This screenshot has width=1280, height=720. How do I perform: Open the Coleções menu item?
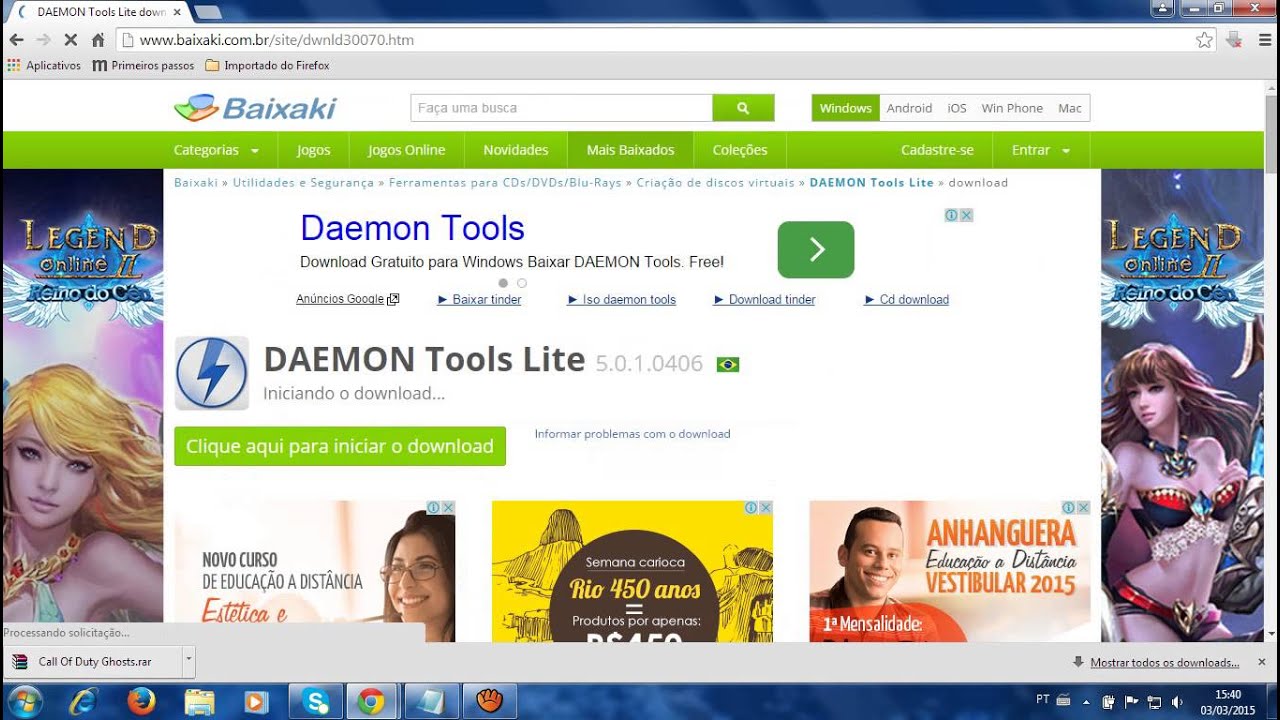tap(740, 150)
